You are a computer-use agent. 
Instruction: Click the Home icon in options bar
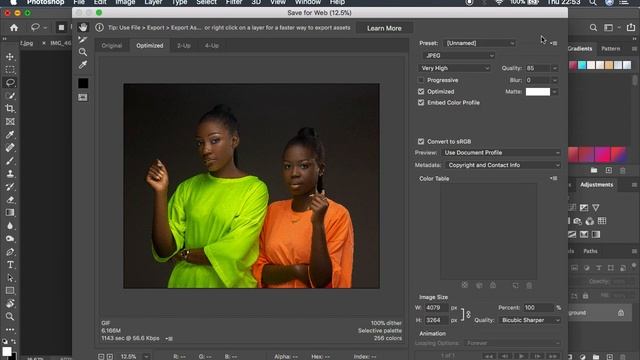(x=14, y=28)
